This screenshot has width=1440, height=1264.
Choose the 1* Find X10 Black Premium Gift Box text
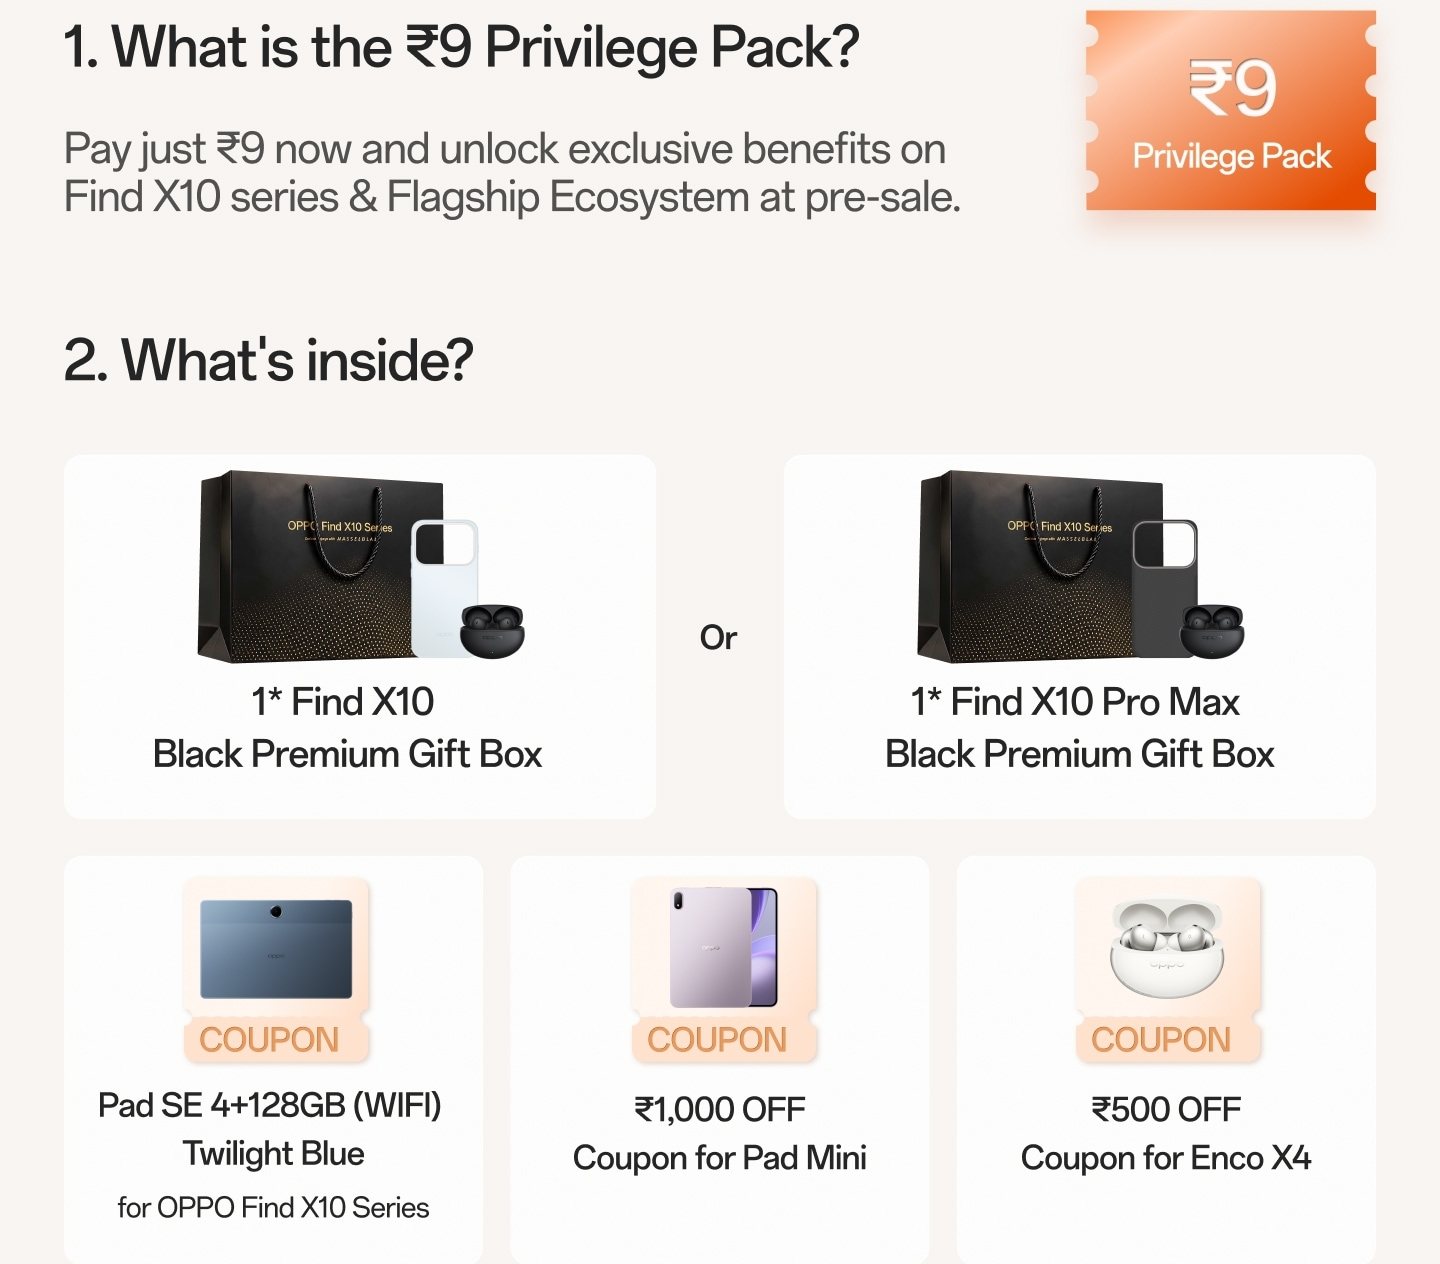point(347,728)
